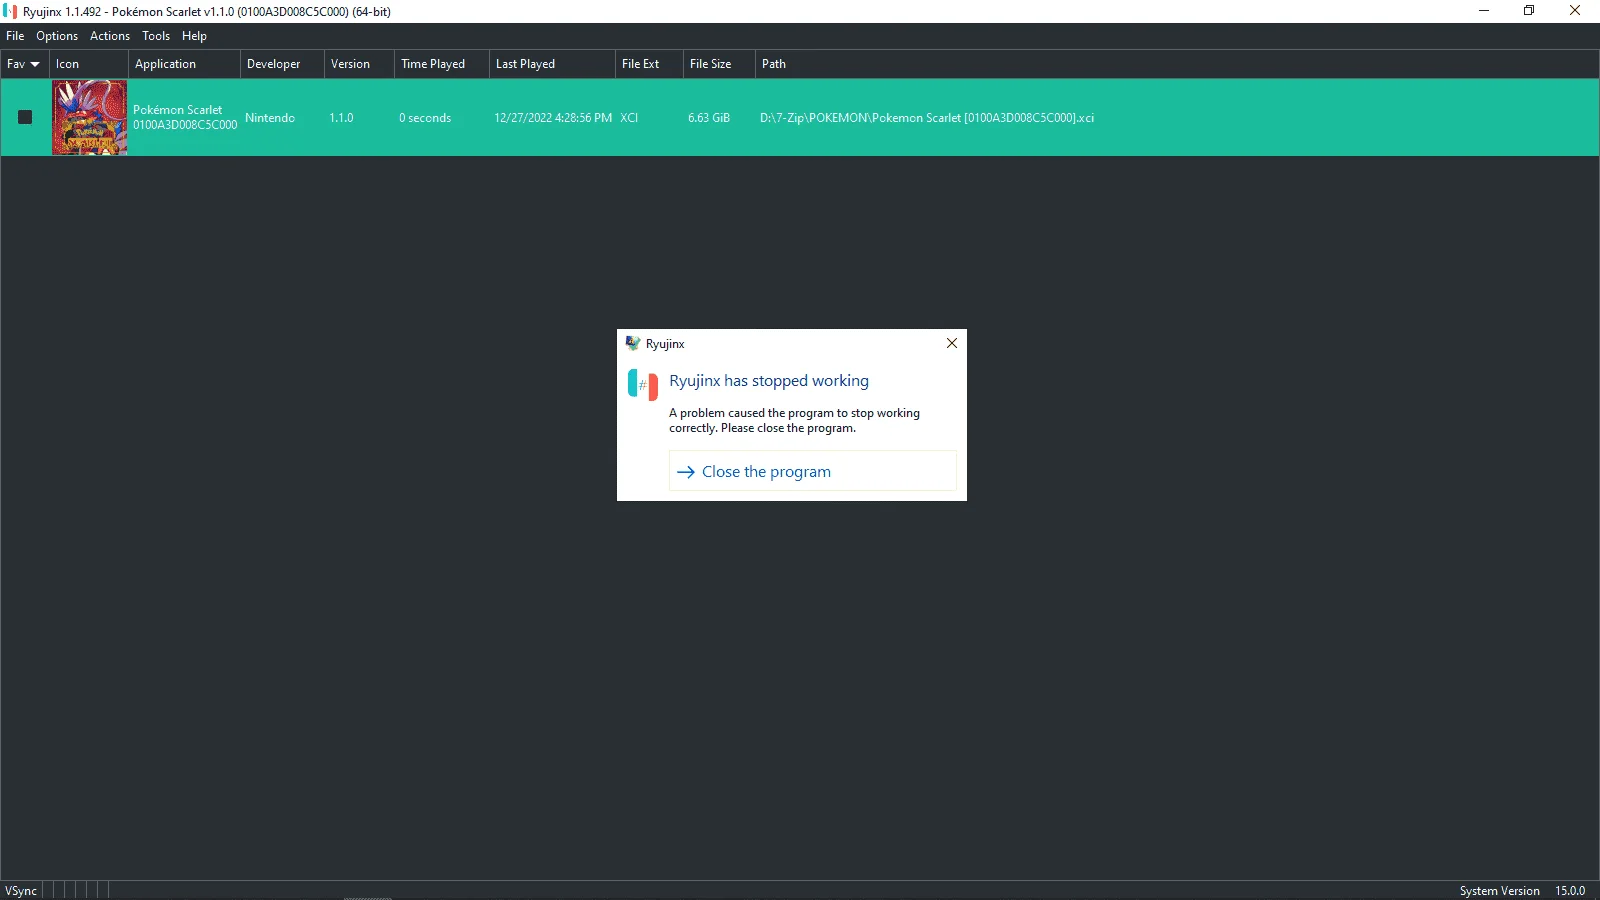Image resolution: width=1600 pixels, height=900 pixels.
Task: Click the Nintendo developer cell
Action: coord(270,118)
